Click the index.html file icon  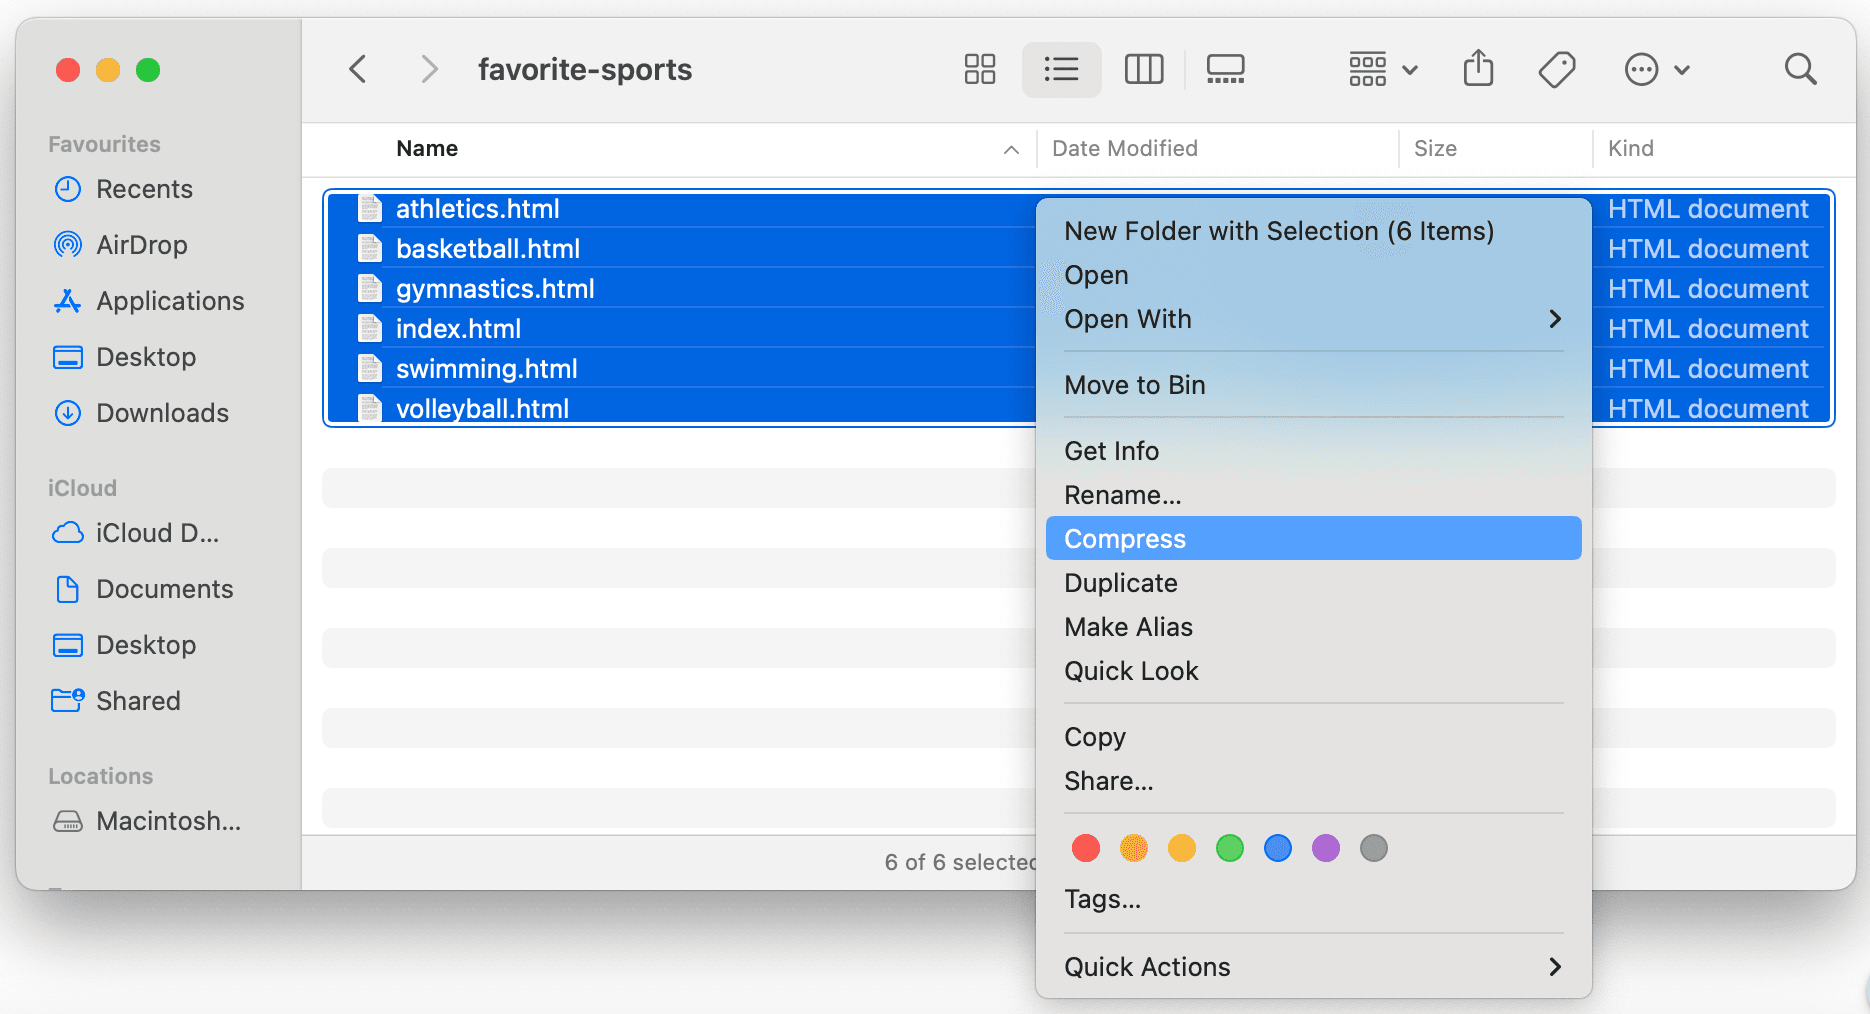coord(370,328)
